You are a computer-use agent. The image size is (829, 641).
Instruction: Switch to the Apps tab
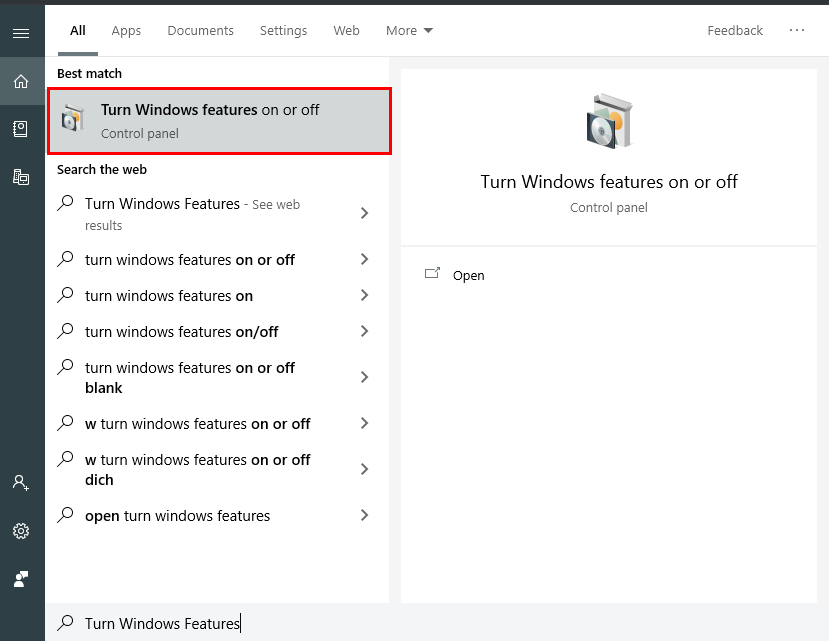pos(126,30)
